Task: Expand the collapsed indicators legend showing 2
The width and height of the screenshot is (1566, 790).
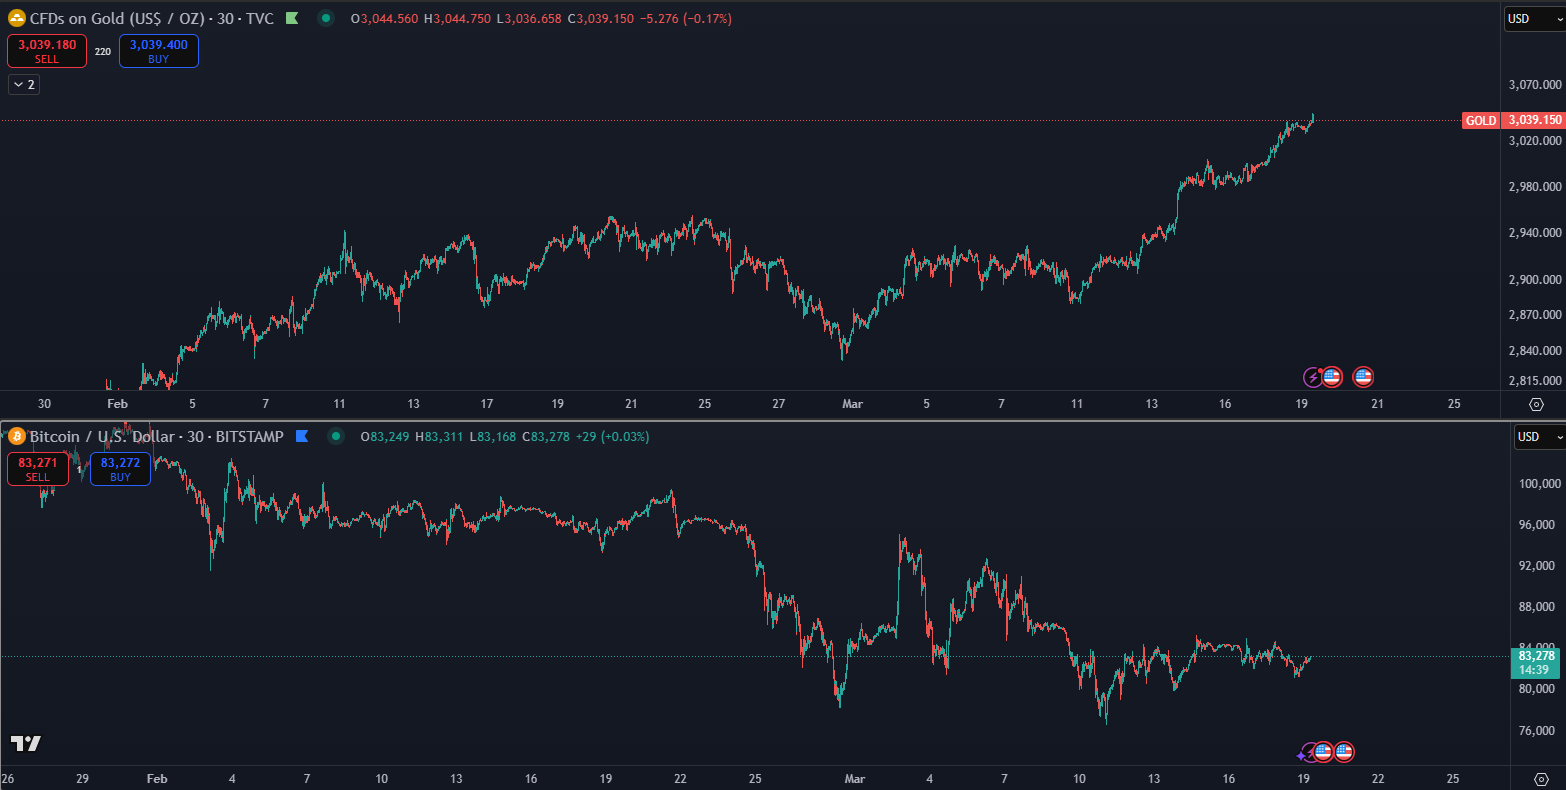Action: 24,85
